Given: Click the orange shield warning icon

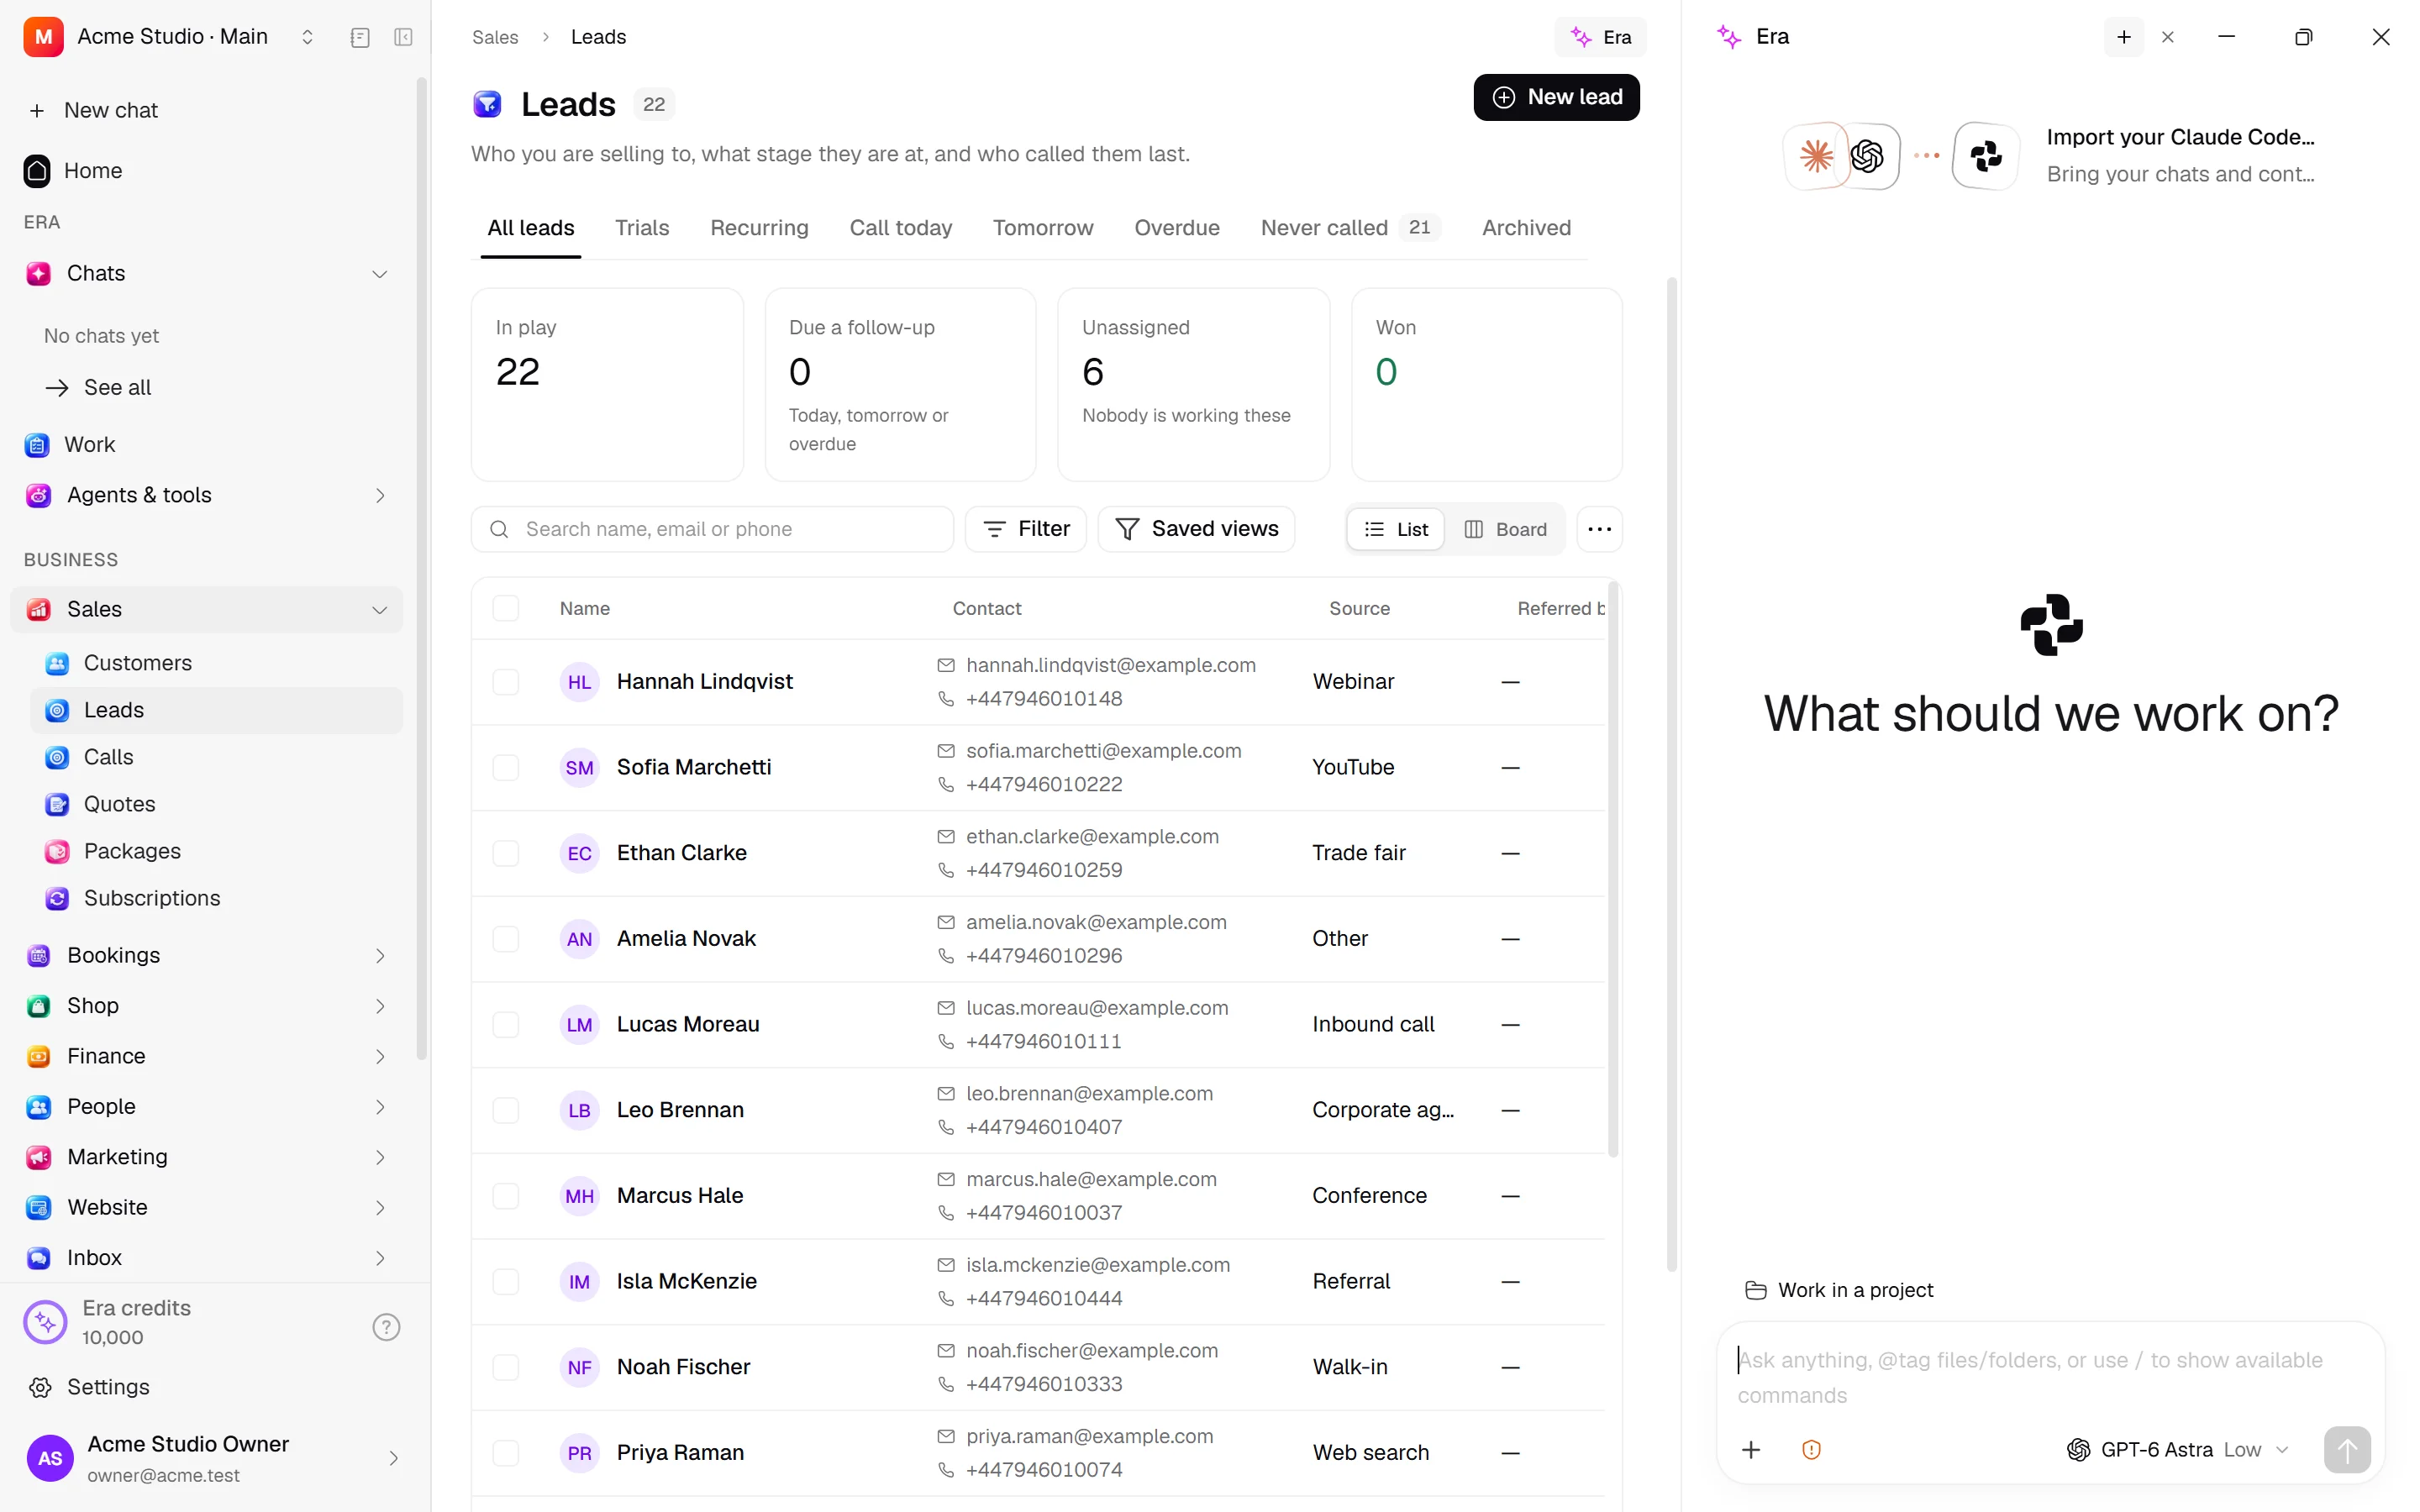Looking at the screenshot, I should point(1811,1449).
